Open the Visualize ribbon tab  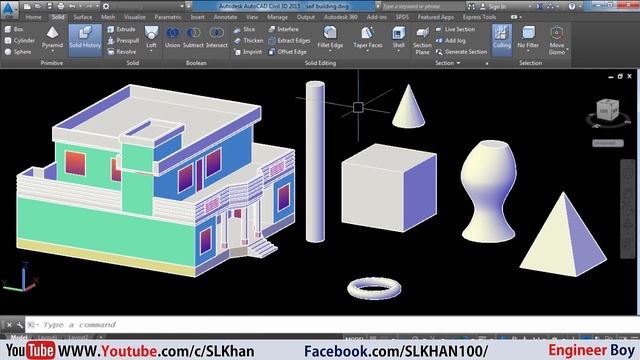click(135, 17)
